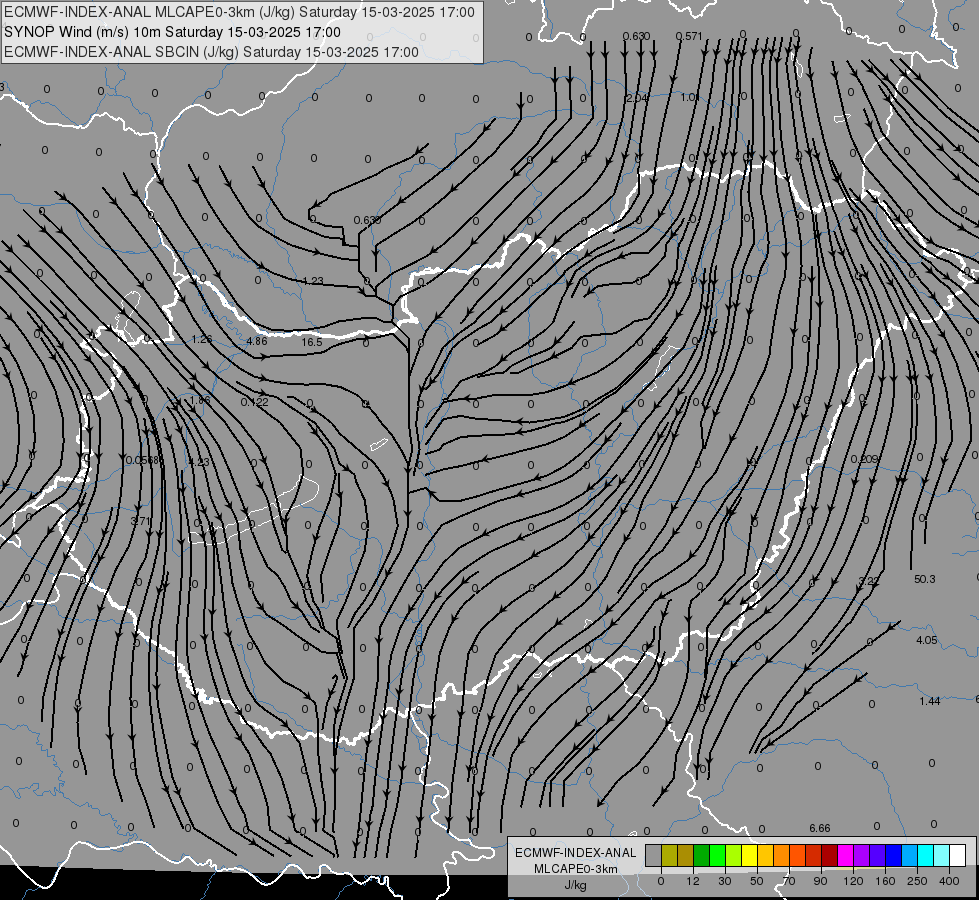Click the SYNOP Wind 10m header line
The height and width of the screenshot is (900, 979).
point(172,32)
